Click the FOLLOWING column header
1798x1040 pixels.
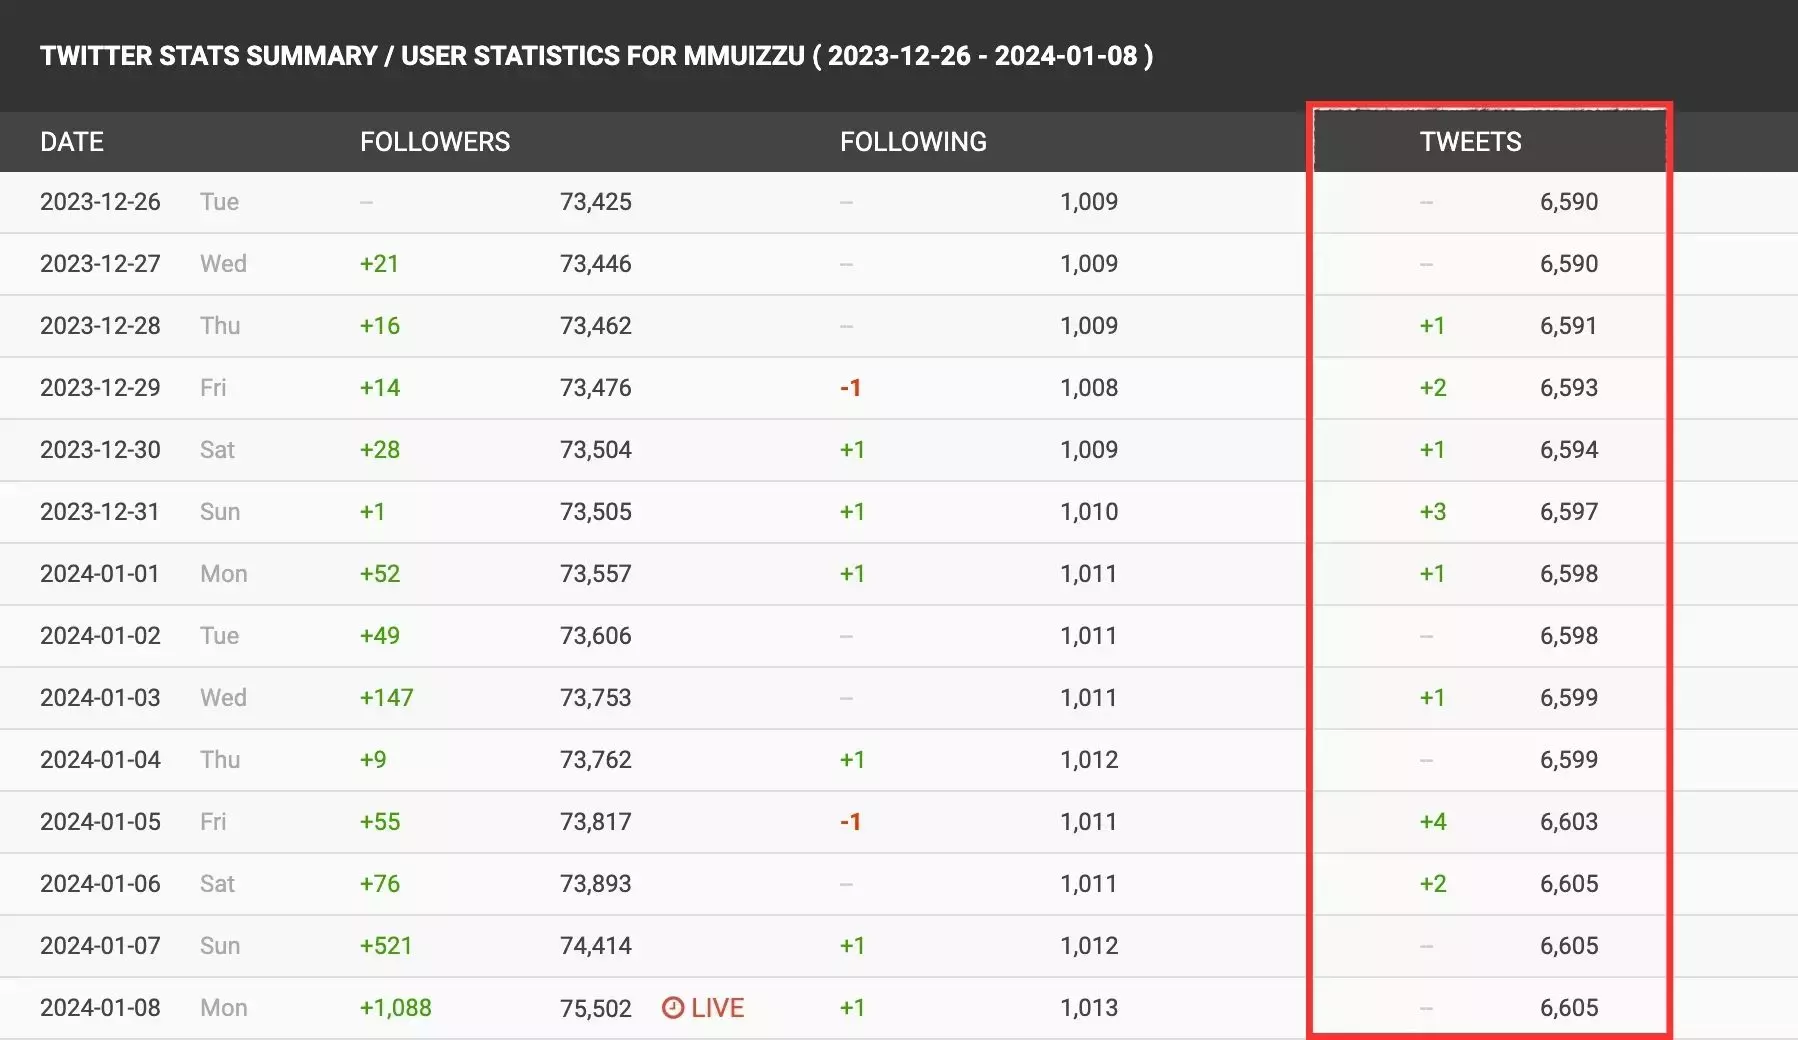click(913, 142)
